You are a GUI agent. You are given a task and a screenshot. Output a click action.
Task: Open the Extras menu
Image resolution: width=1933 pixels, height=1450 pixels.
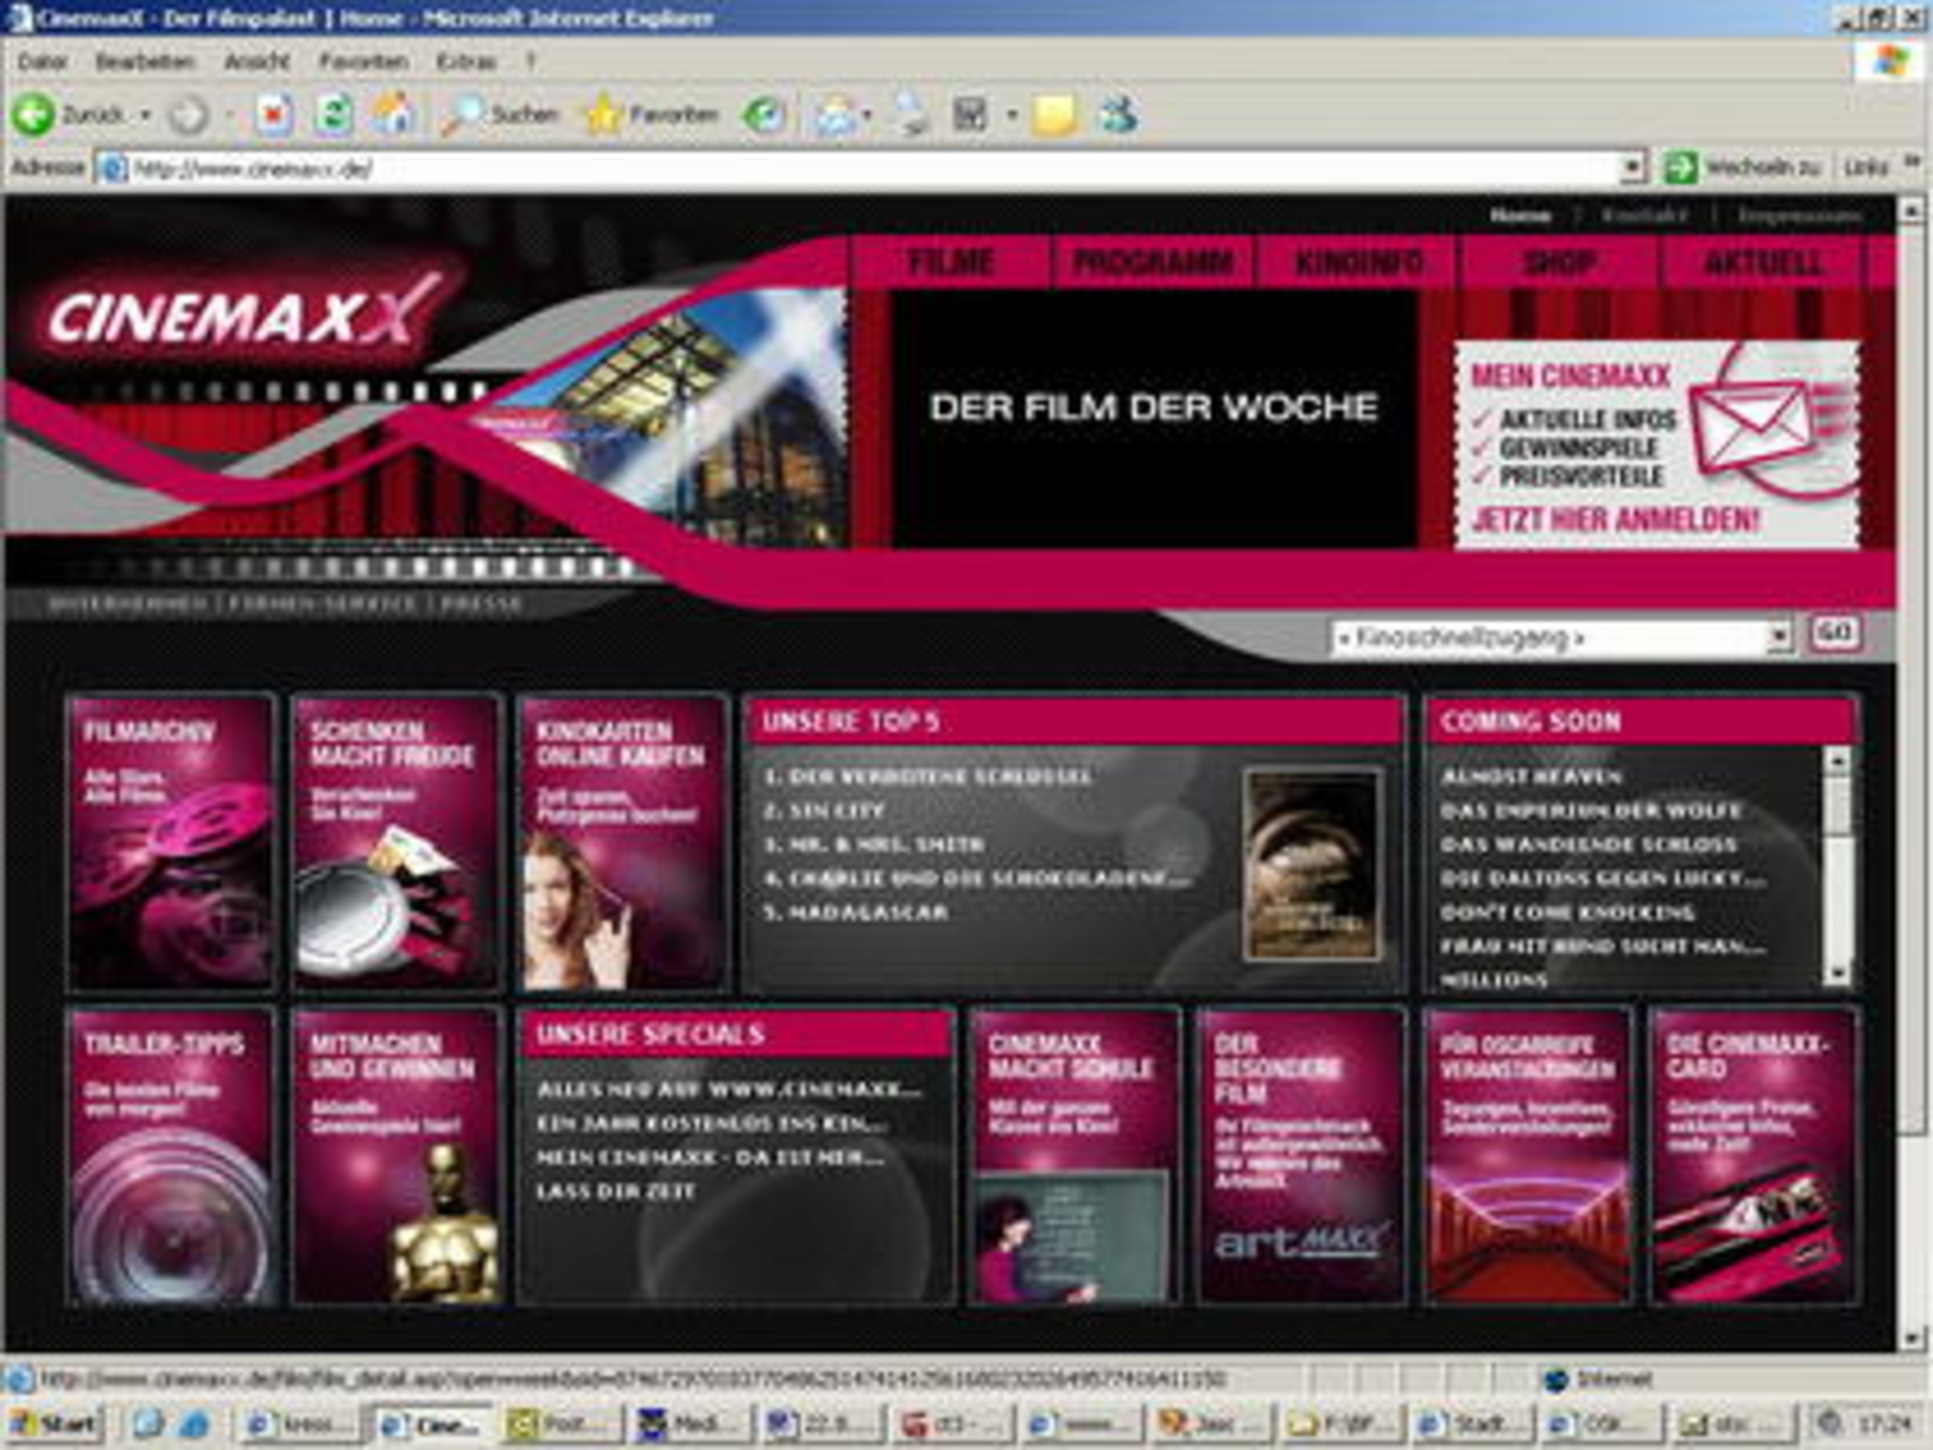click(x=466, y=62)
